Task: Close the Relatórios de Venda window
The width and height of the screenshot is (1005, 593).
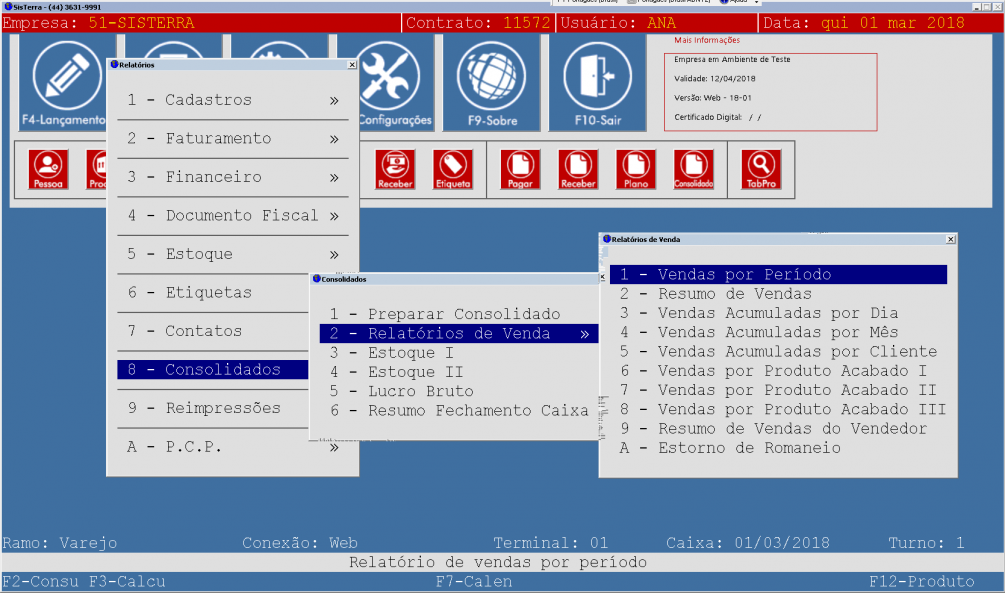Action: coord(950,240)
